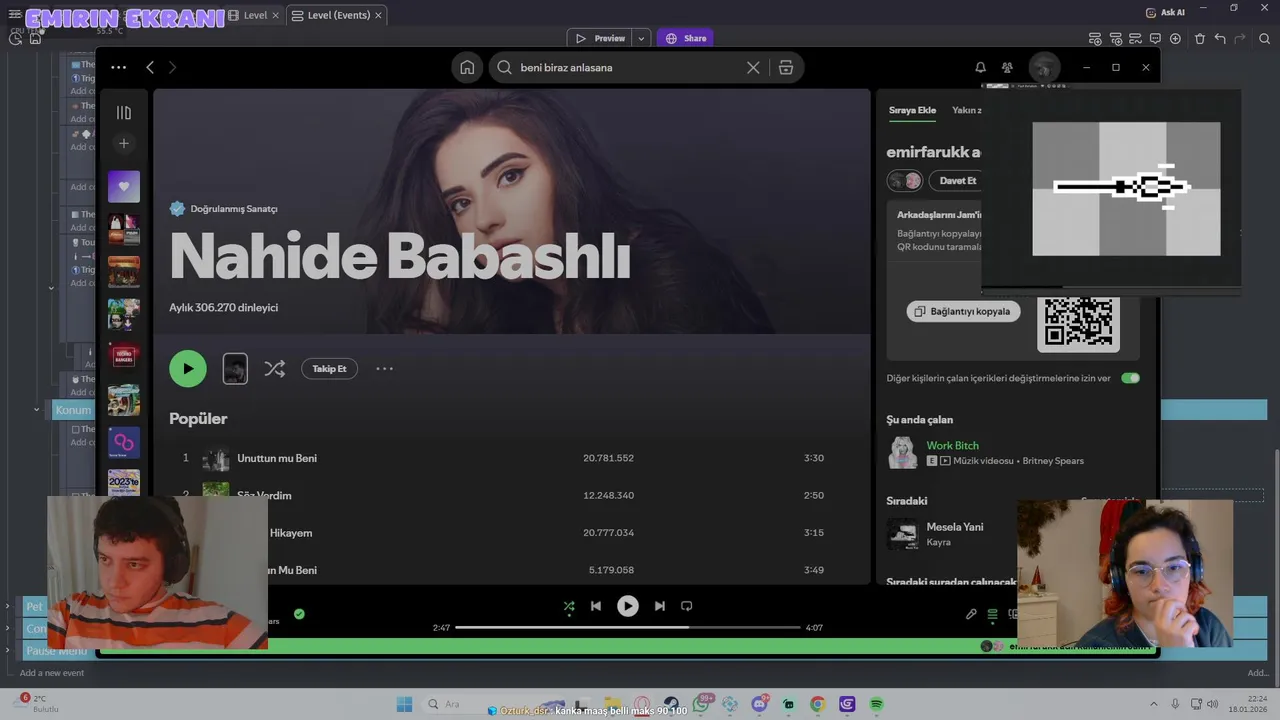Pause or play in bottom player bar
Image resolution: width=1280 pixels, height=720 pixels.
point(628,606)
